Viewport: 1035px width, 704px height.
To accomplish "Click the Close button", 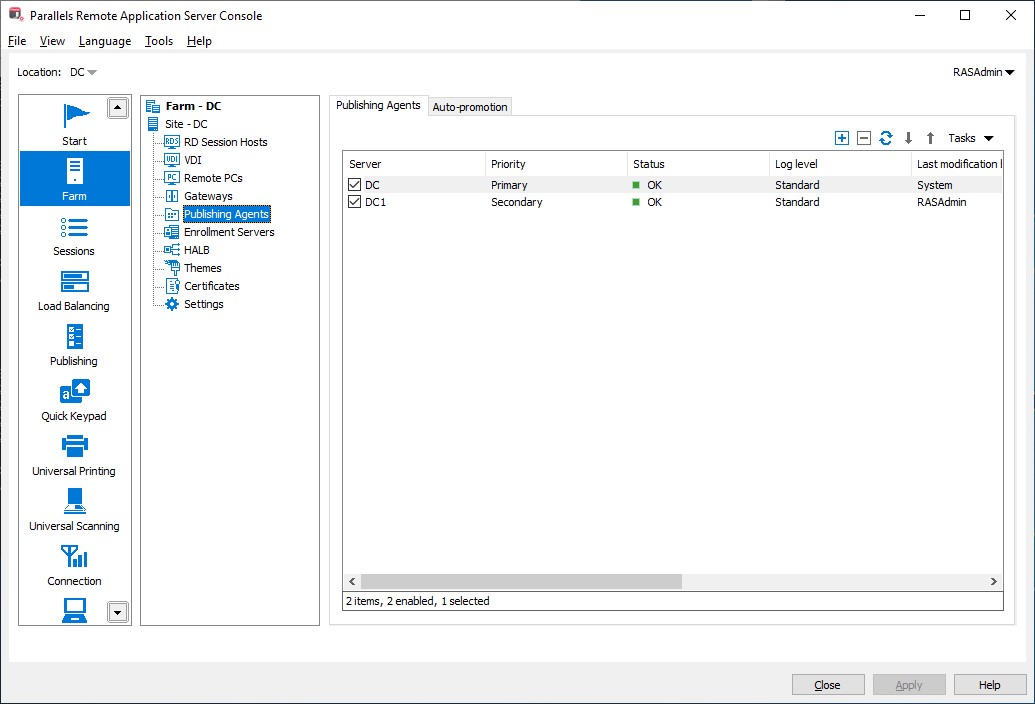I will 828,685.
